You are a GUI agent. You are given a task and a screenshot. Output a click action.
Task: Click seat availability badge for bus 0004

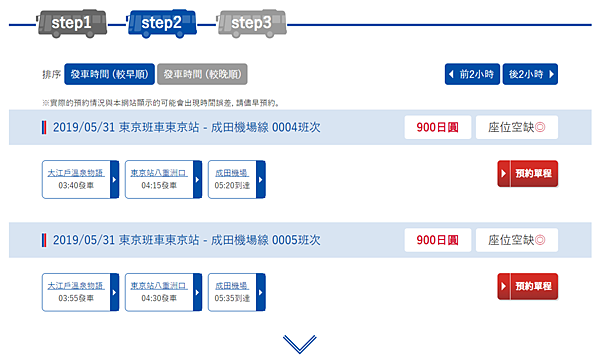(517, 127)
